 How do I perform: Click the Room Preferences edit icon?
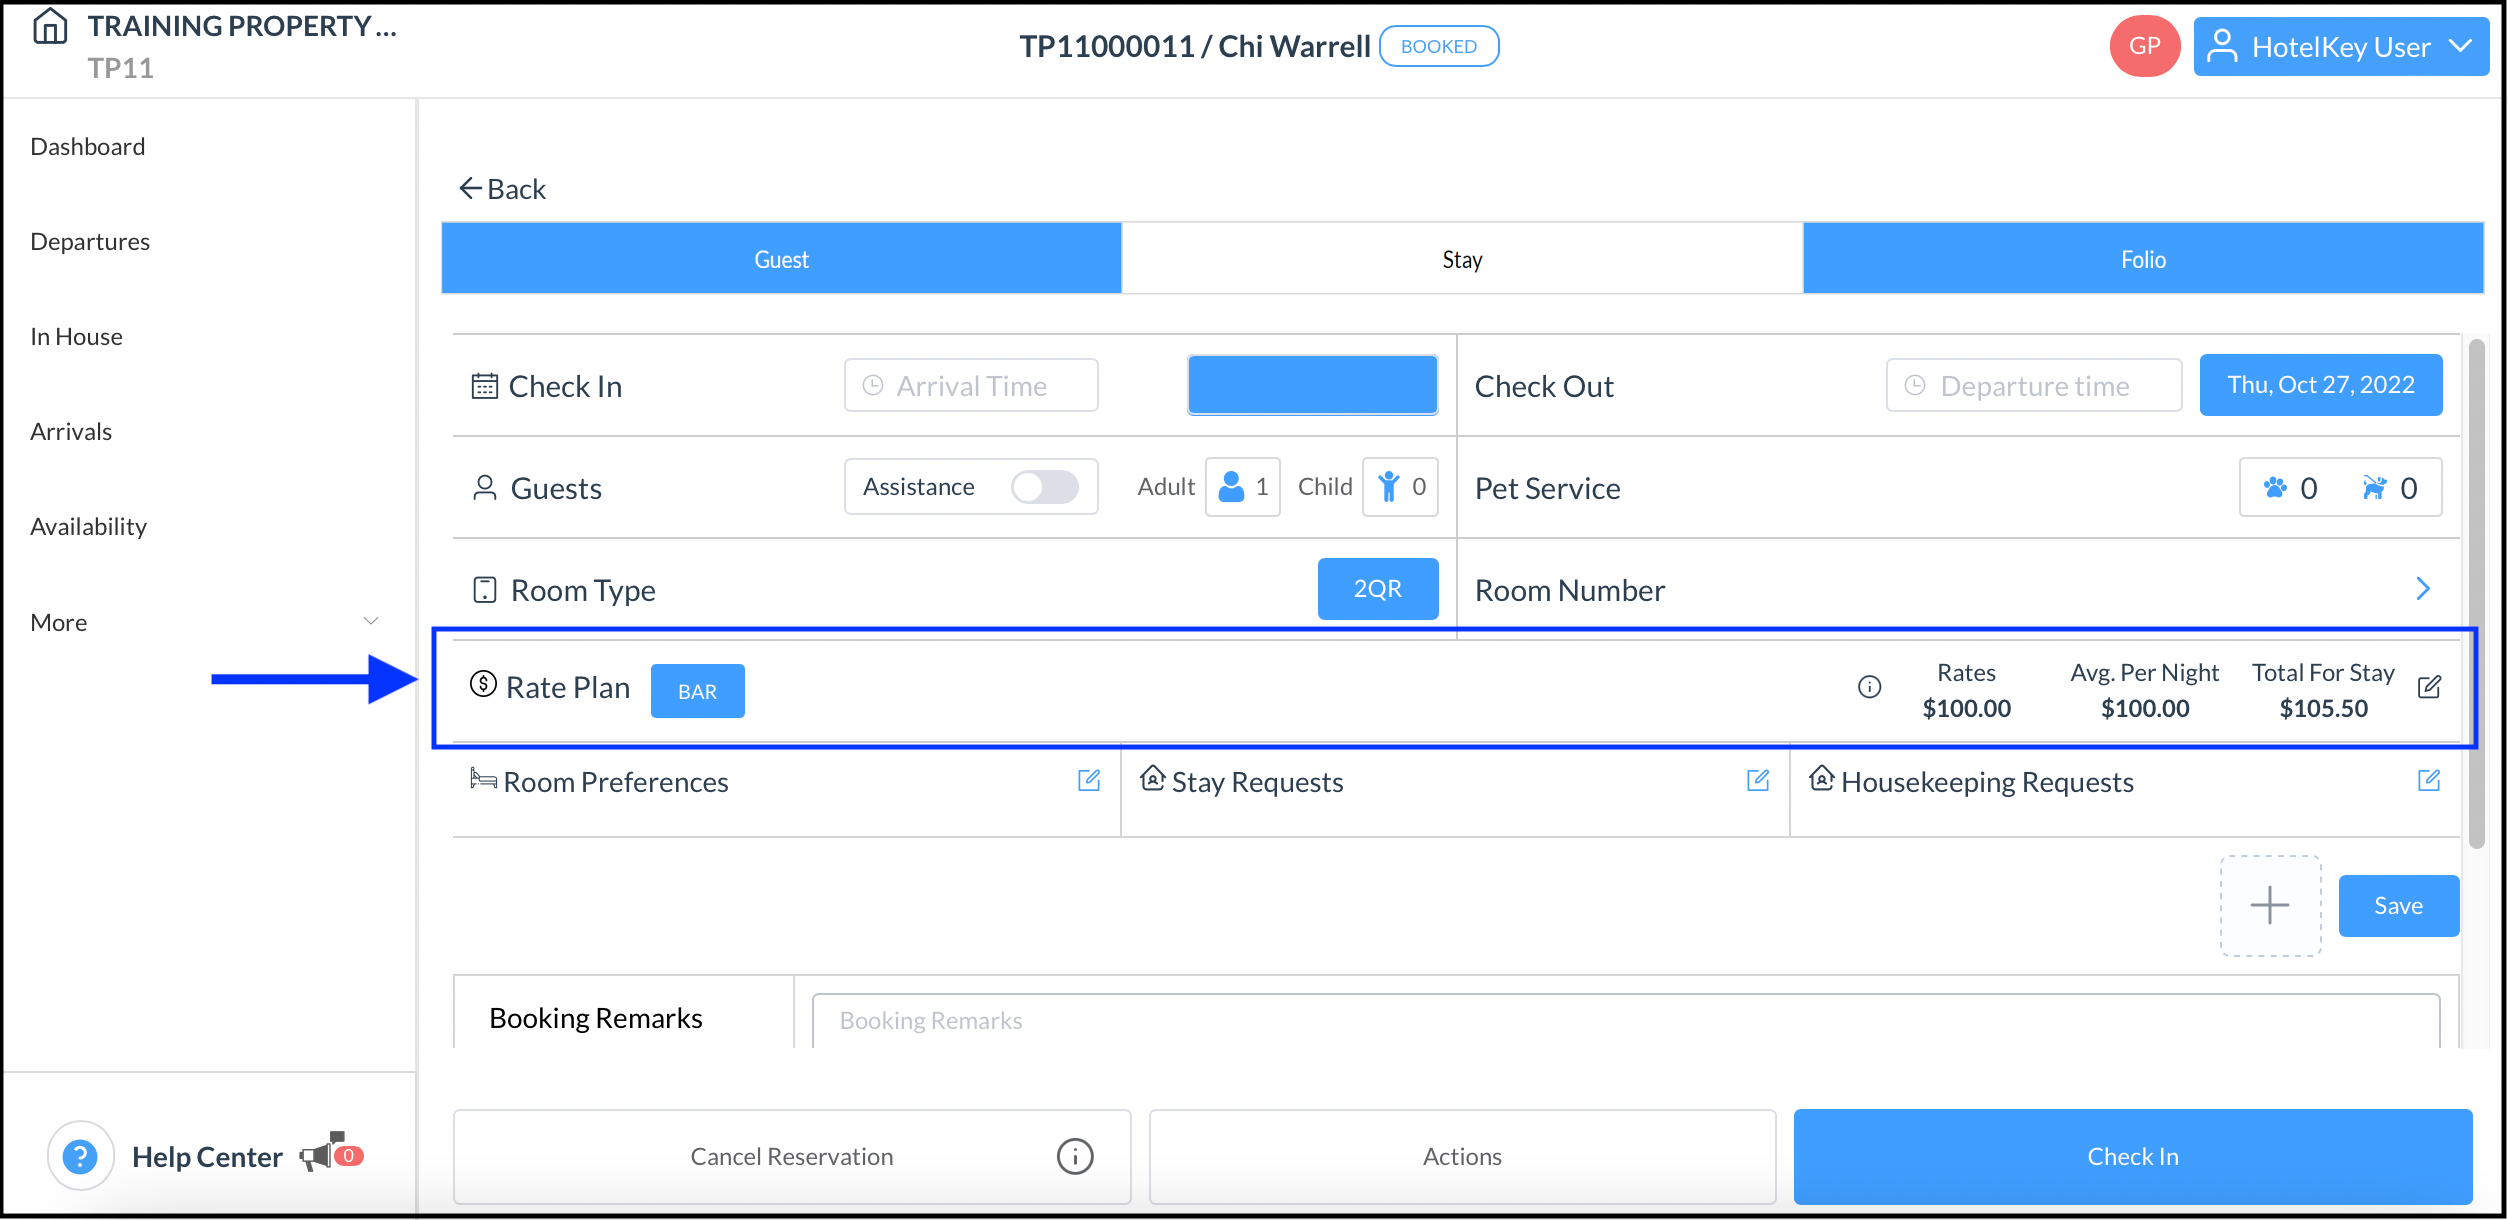1089,780
